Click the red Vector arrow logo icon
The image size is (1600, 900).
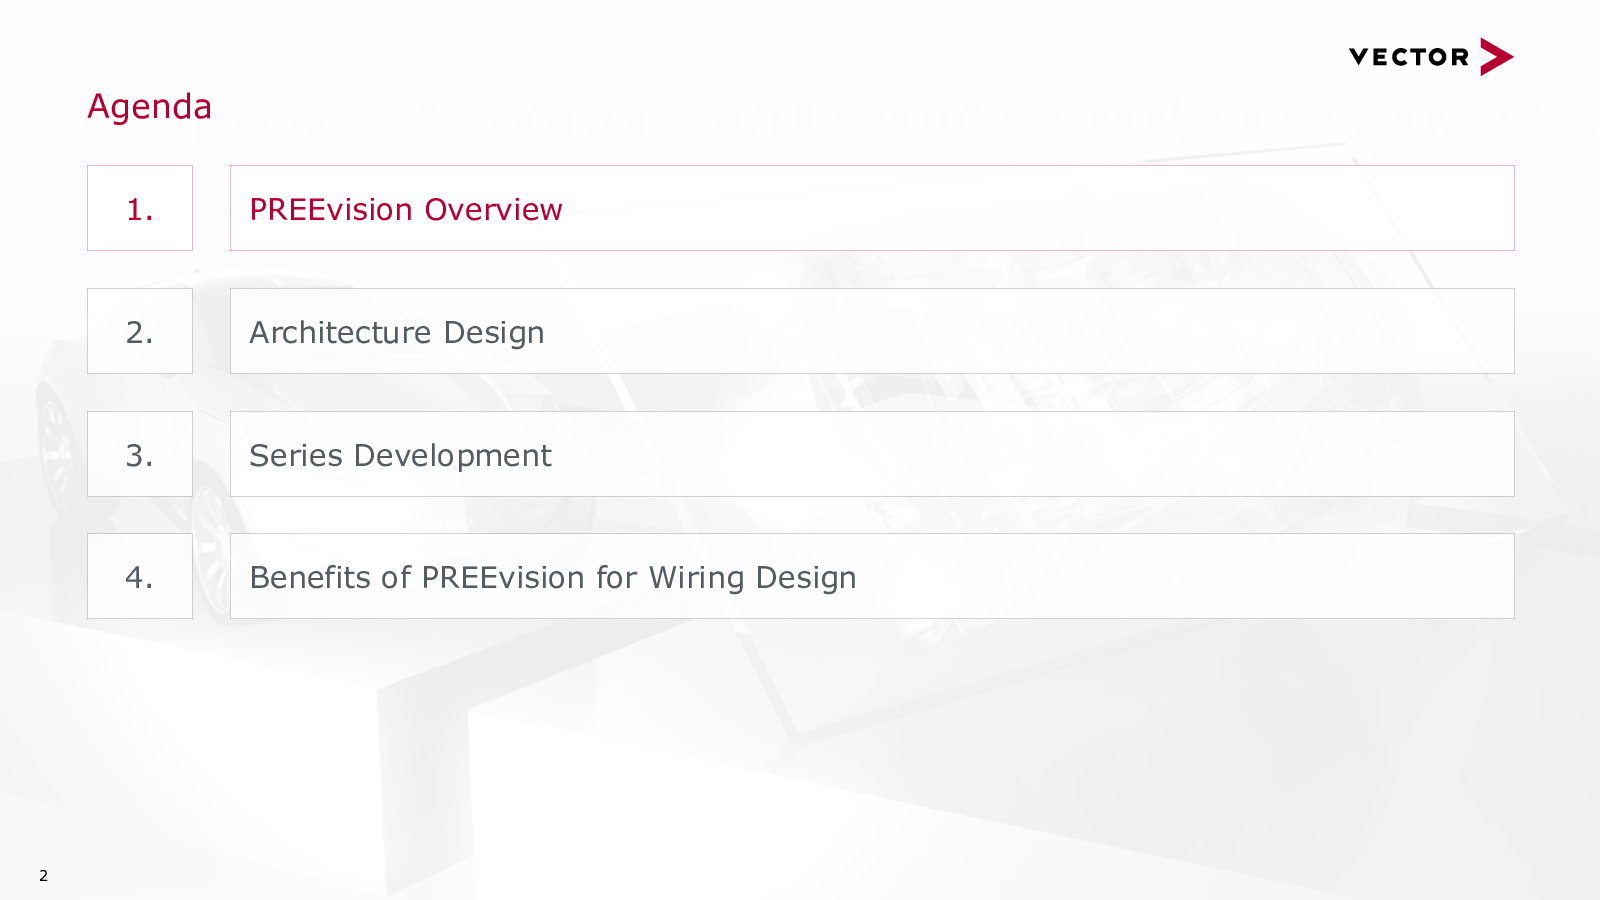[1496, 57]
